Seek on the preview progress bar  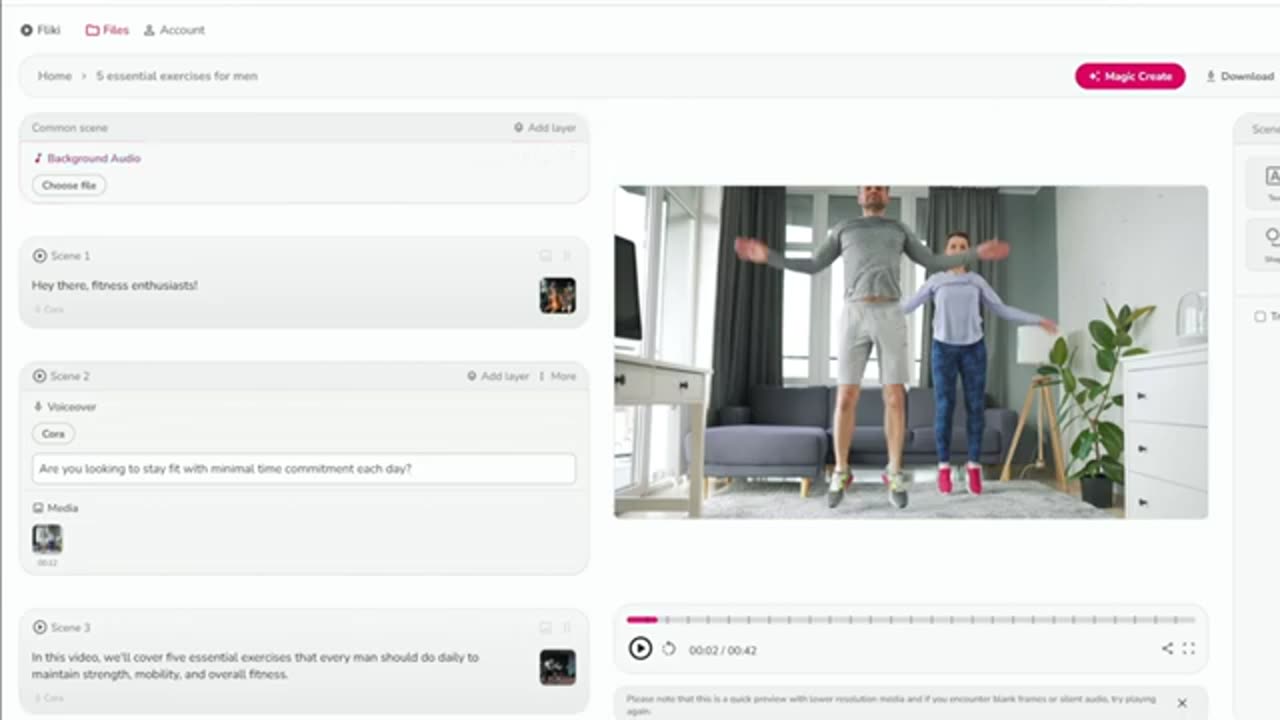[x=911, y=620]
